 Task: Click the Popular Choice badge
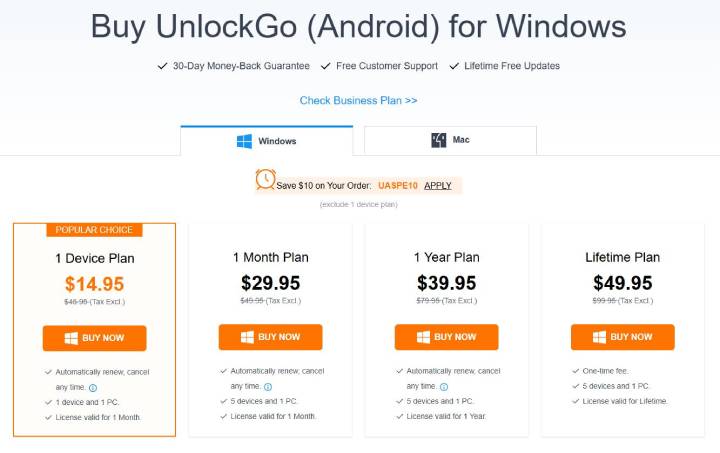(x=94, y=230)
